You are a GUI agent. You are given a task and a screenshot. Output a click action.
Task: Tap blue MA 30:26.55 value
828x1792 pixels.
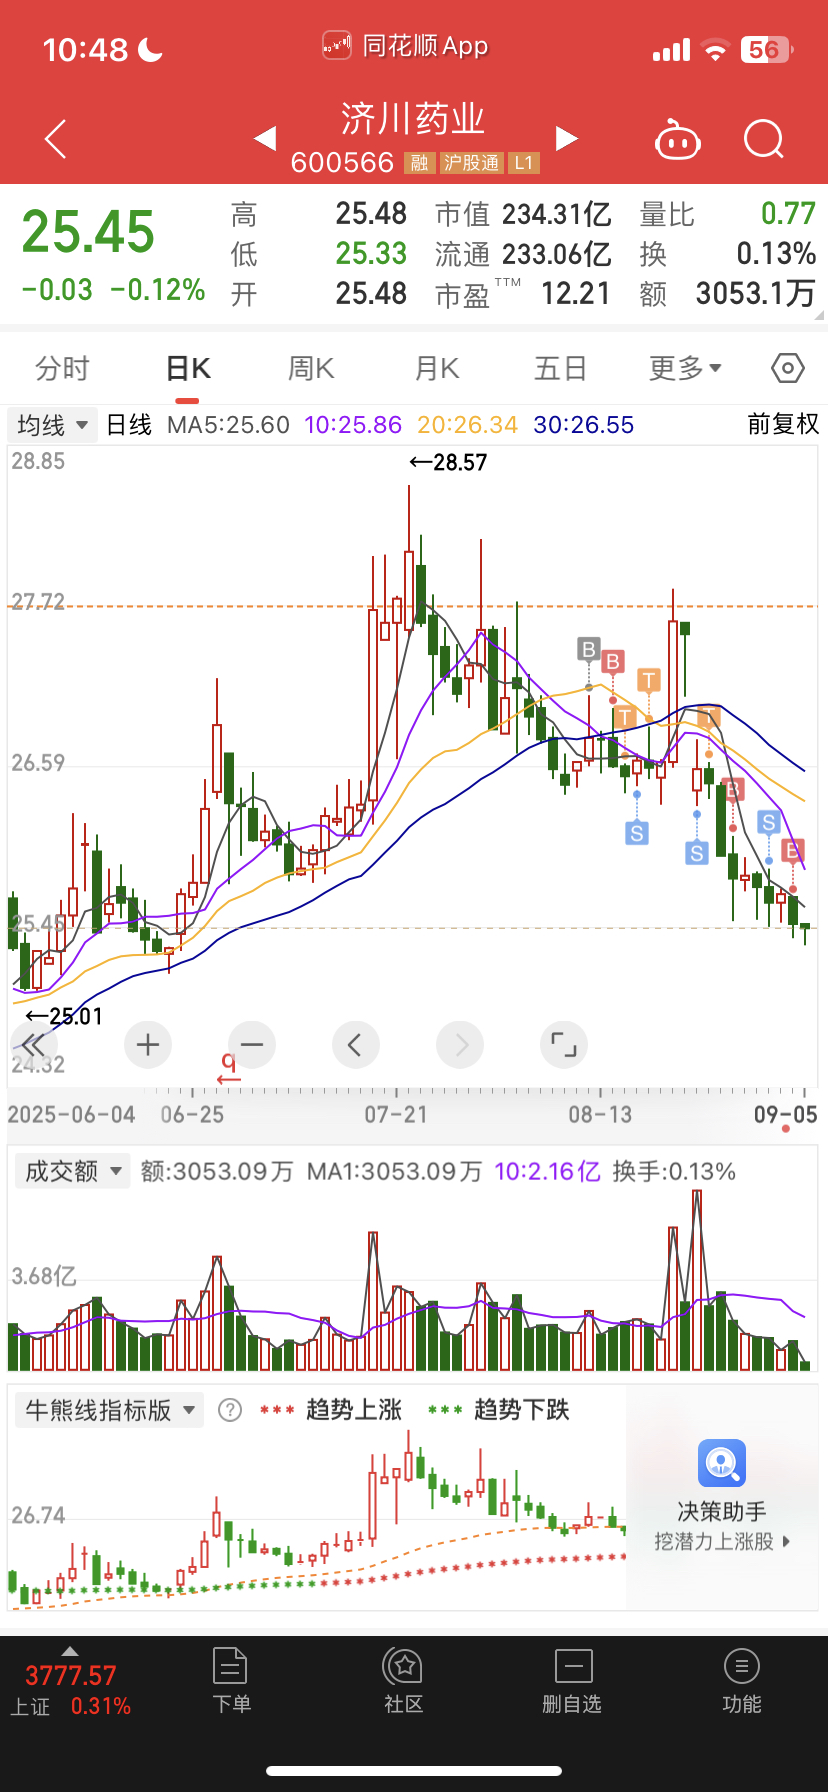[x=584, y=425]
